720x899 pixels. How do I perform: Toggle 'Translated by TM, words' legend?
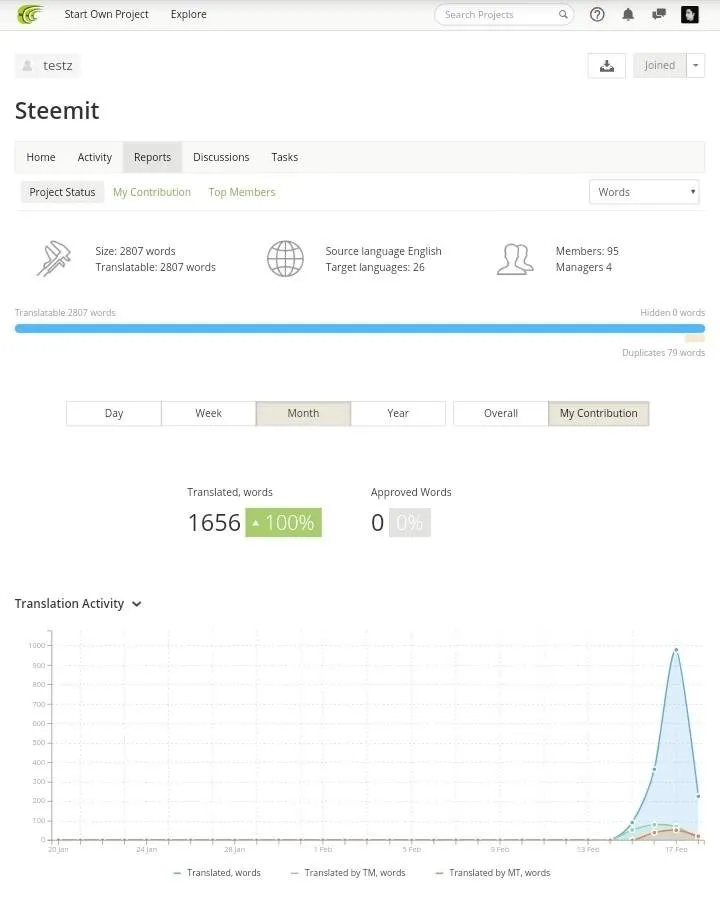pos(348,873)
